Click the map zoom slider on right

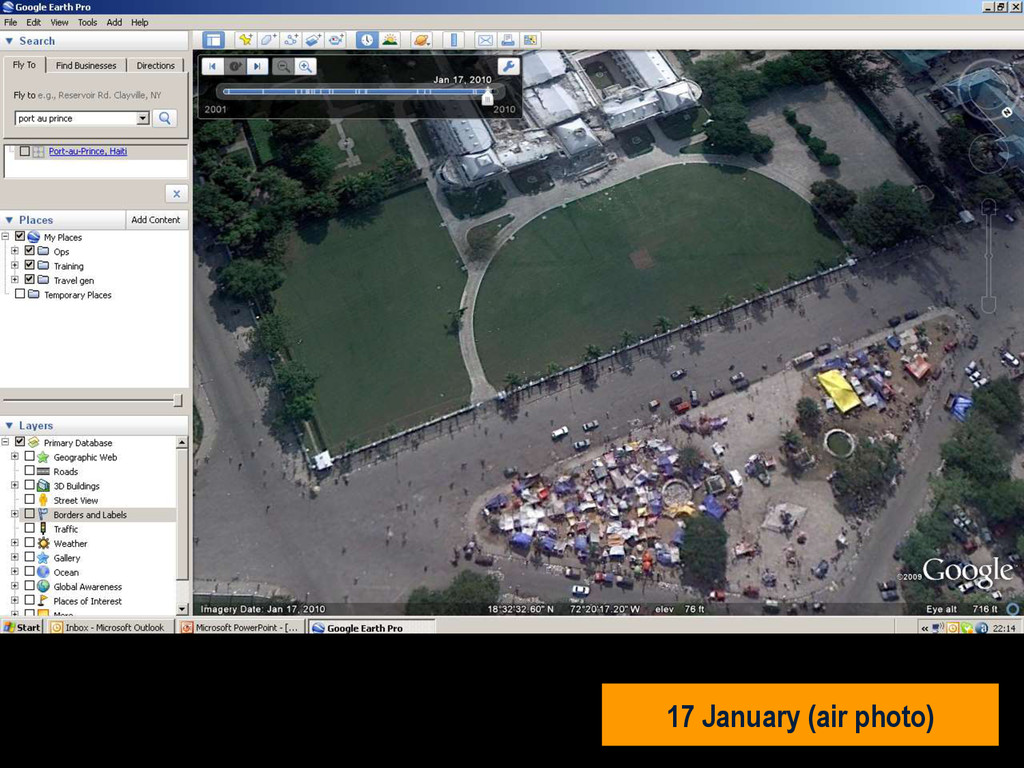tap(989, 255)
